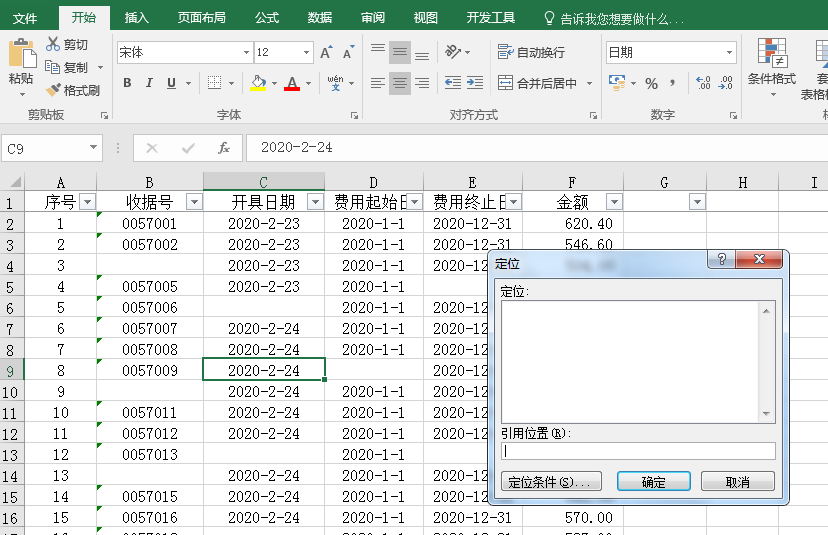Viewport: 828px width, 535px height.
Task: Open filter dropdown for 开具日期 column
Action: coord(315,202)
